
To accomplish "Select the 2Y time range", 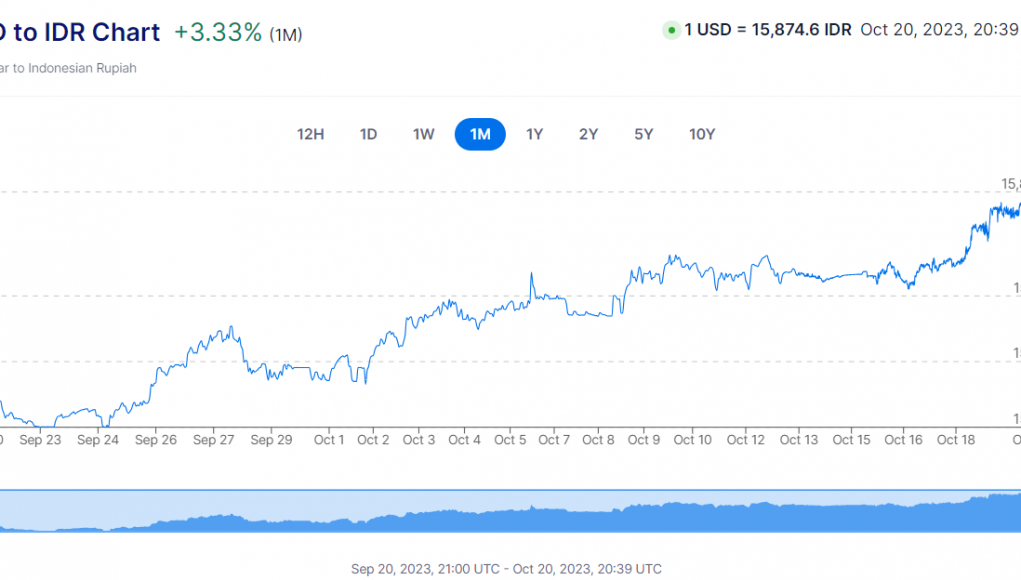I will 588,134.
